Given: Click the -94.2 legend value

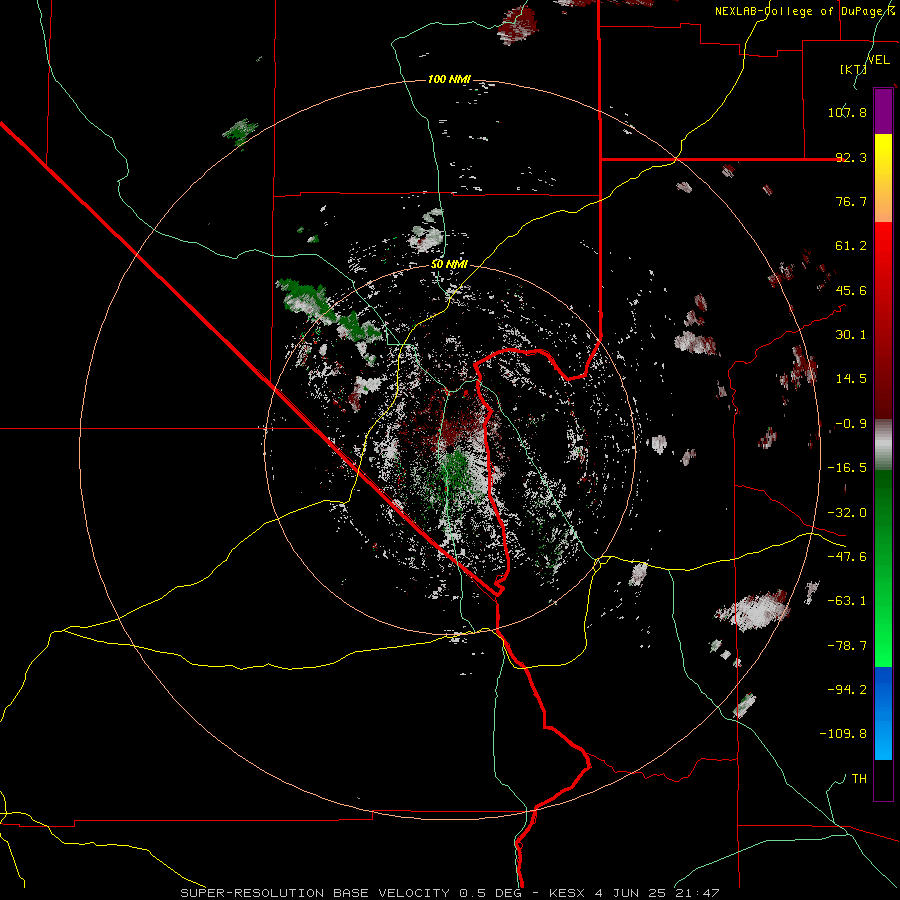Looking at the screenshot, I should (847, 689).
